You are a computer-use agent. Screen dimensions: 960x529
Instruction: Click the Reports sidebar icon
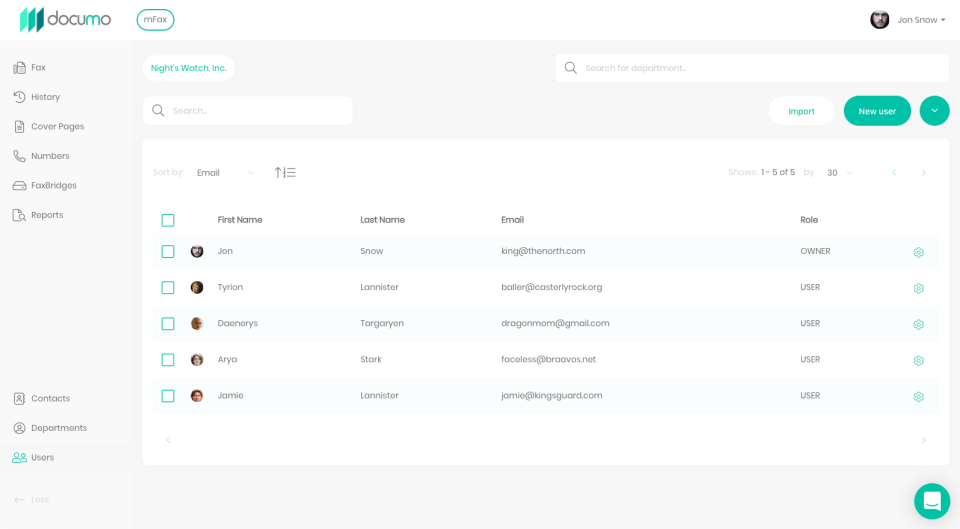[x=19, y=215]
